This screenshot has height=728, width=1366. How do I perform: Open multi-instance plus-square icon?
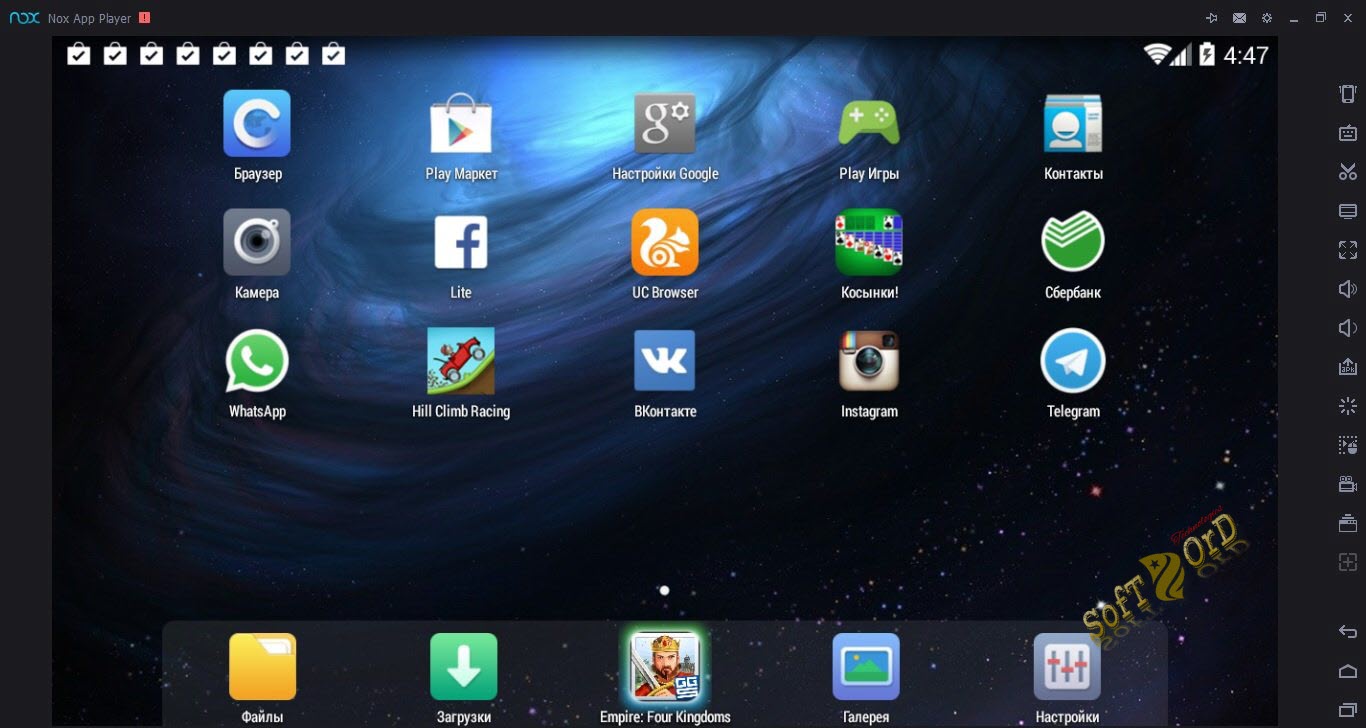(x=1348, y=562)
